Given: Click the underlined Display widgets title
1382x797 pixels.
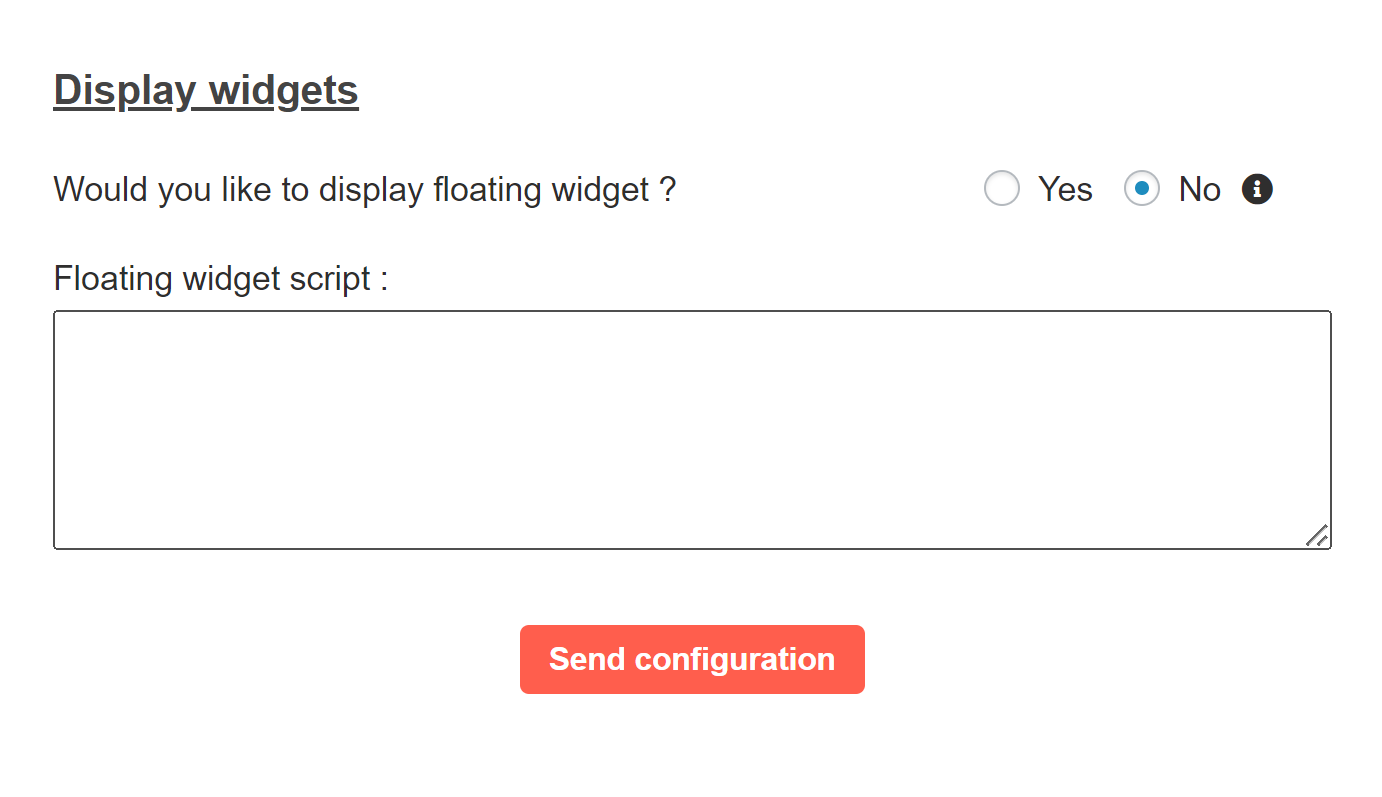Looking at the screenshot, I should click(206, 90).
